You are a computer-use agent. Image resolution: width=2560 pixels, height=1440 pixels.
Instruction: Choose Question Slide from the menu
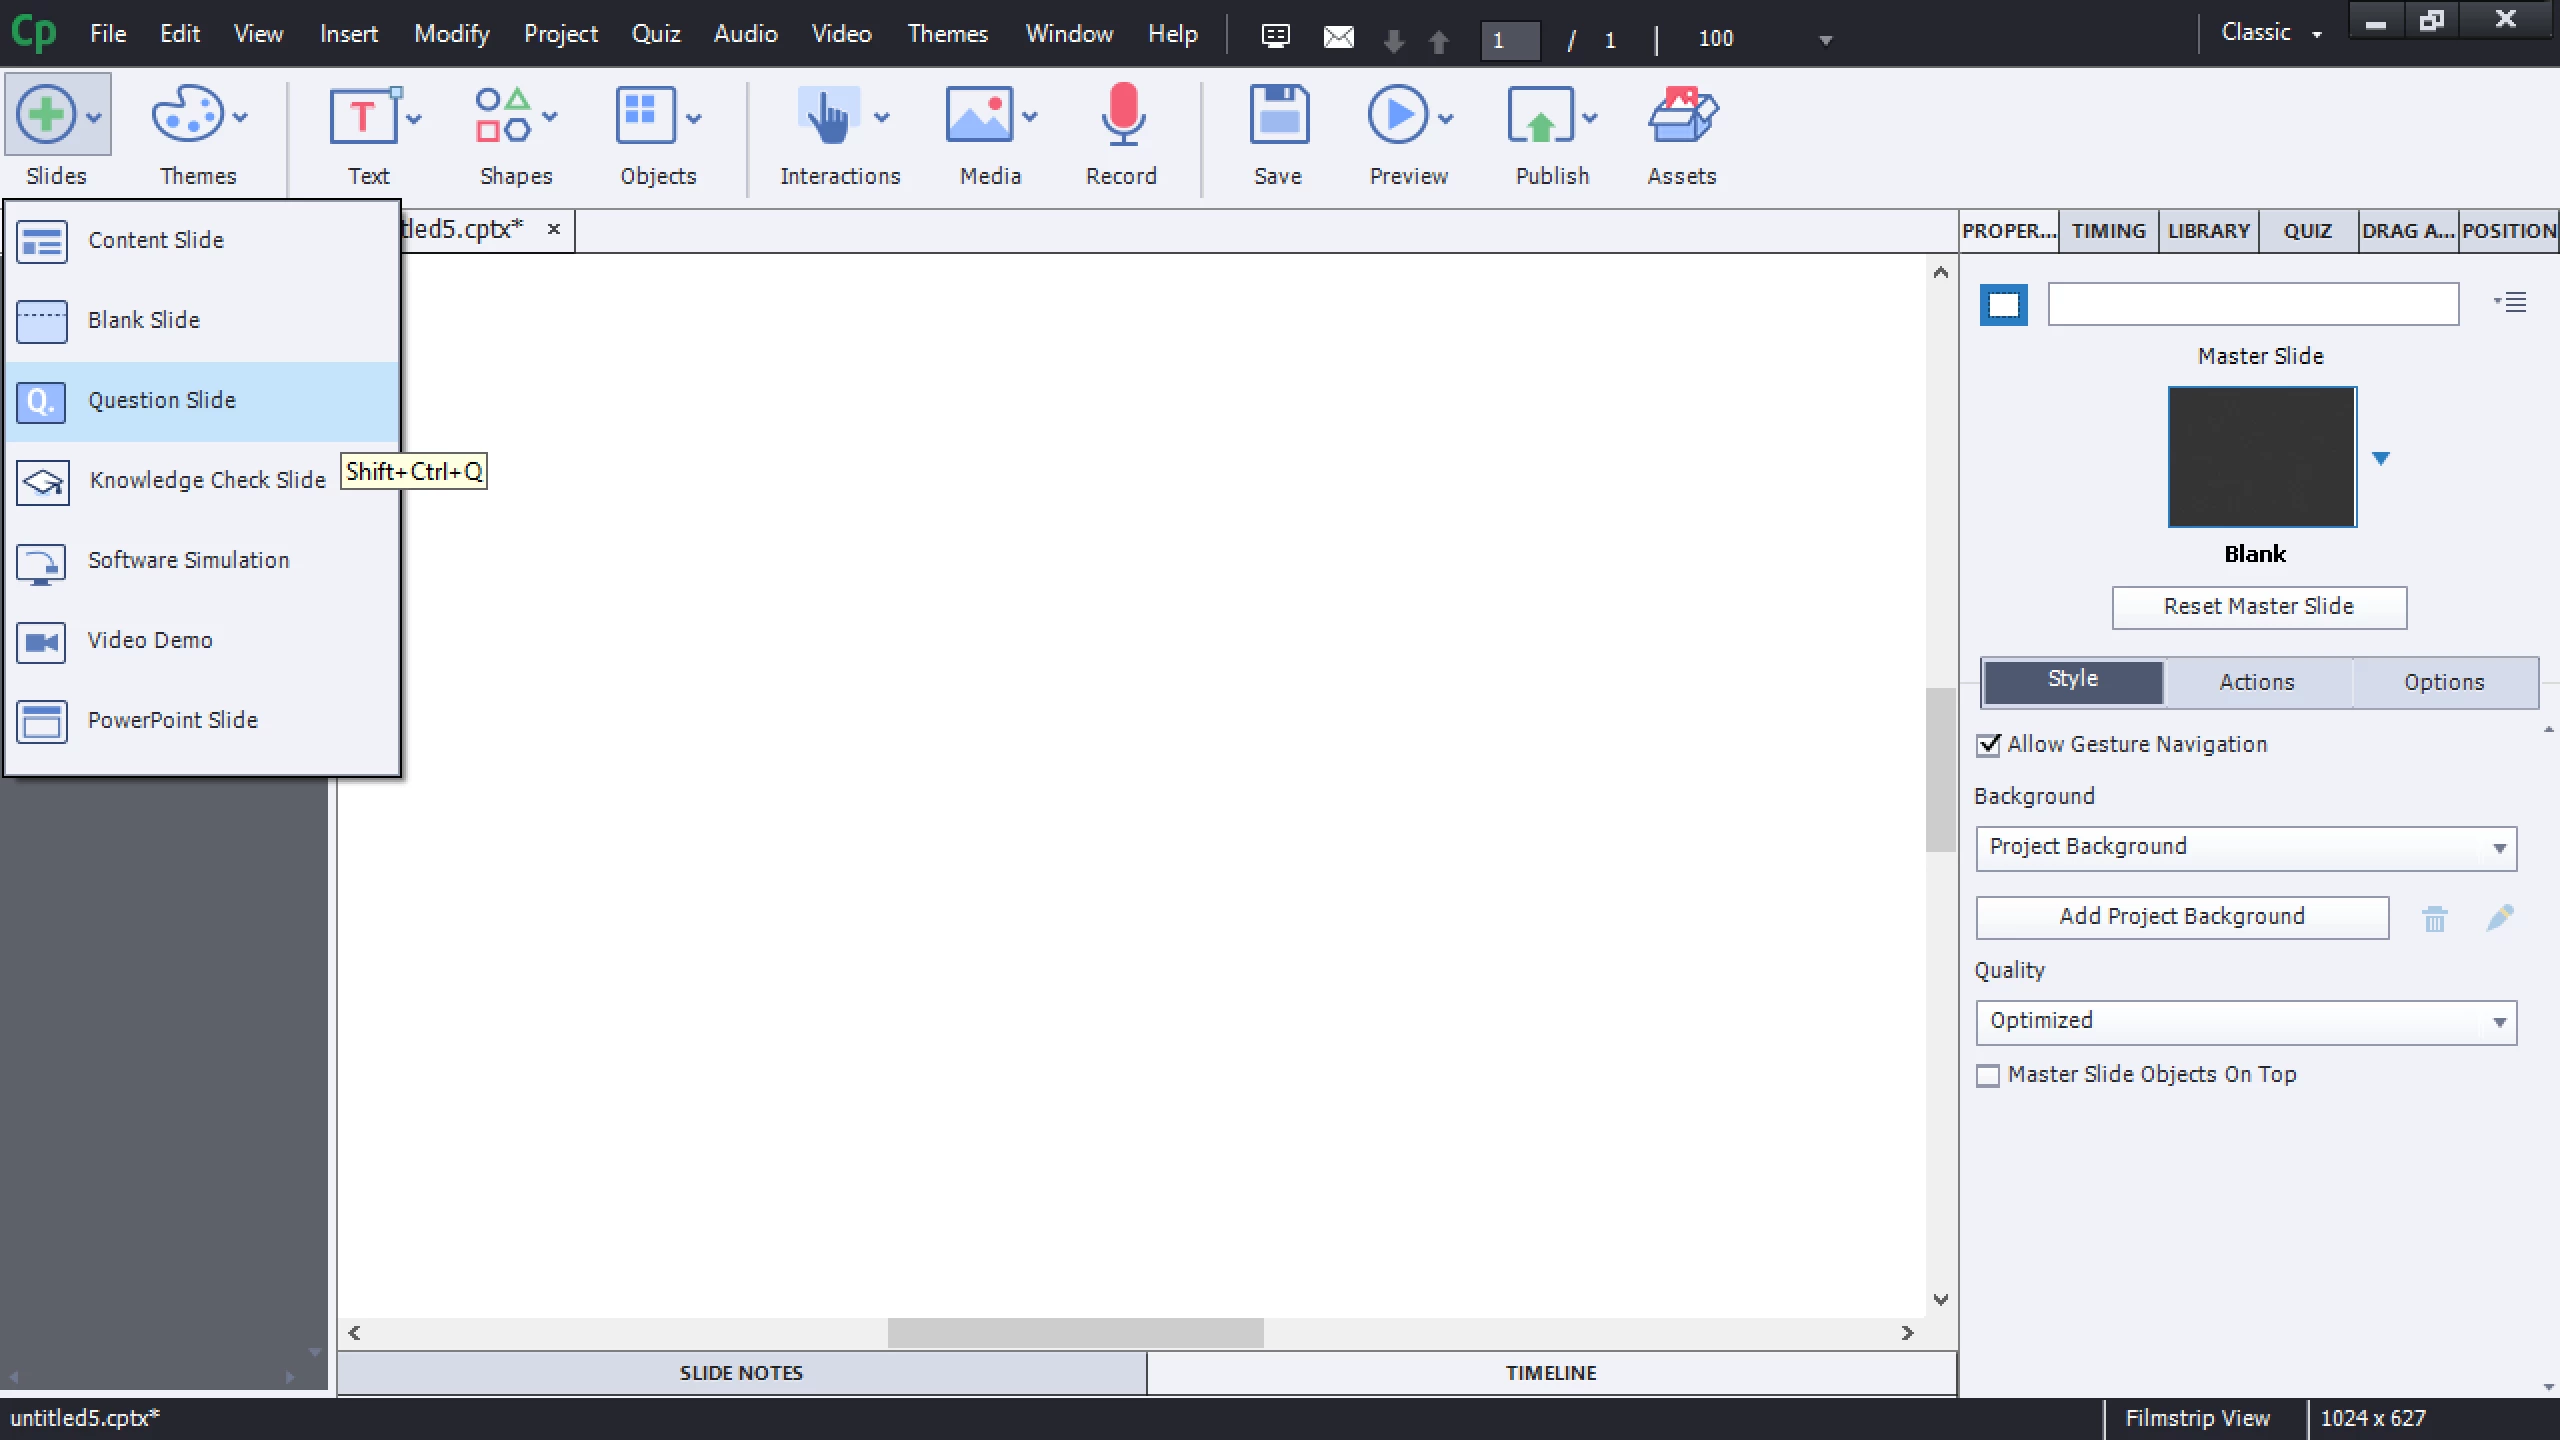pos(162,401)
